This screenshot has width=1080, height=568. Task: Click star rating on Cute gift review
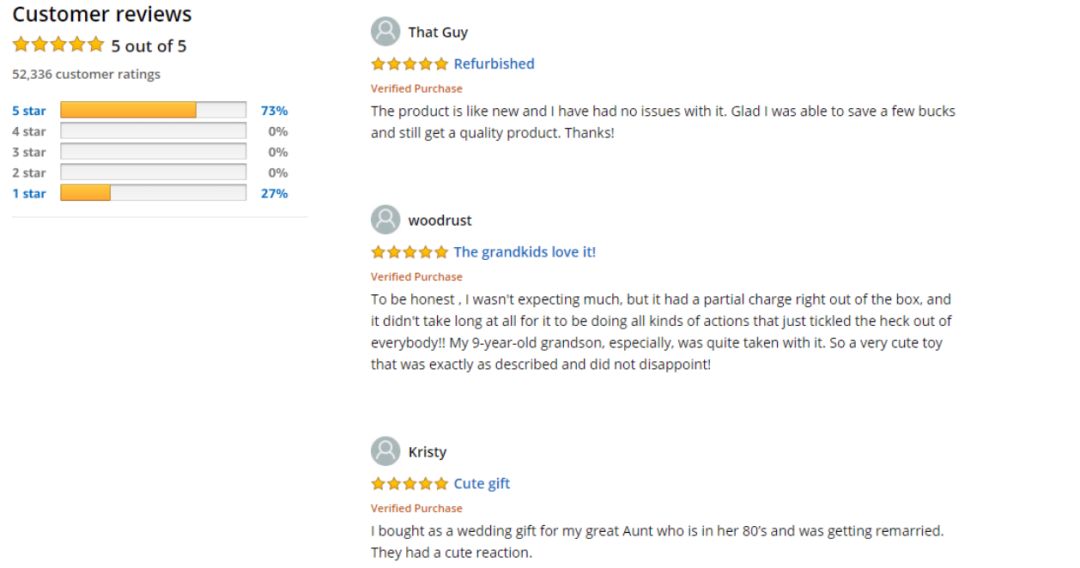pyautogui.click(x=410, y=483)
